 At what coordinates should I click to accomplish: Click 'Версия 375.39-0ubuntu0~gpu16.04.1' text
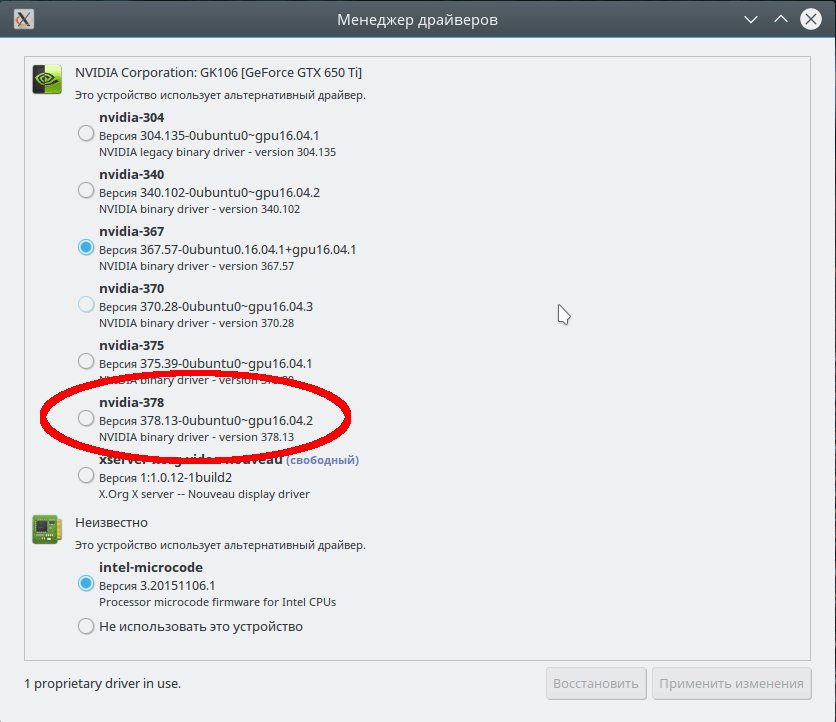tap(206, 364)
